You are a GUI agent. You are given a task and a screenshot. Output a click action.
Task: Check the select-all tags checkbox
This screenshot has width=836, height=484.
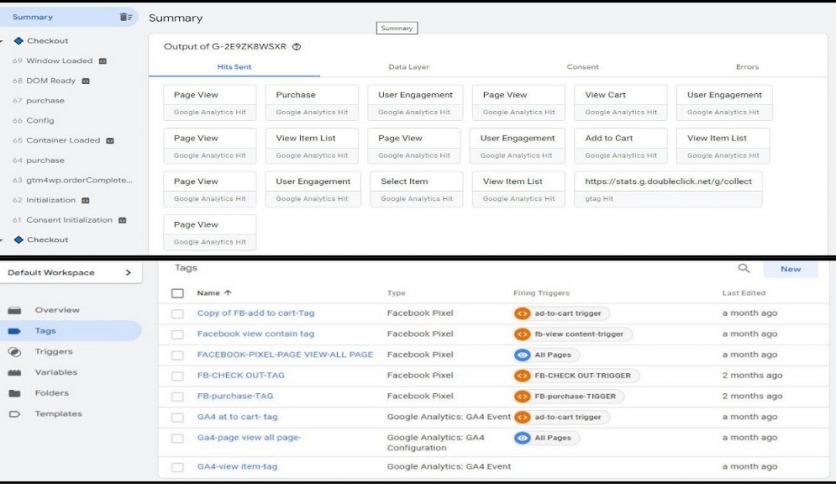(x=178, y=293)
